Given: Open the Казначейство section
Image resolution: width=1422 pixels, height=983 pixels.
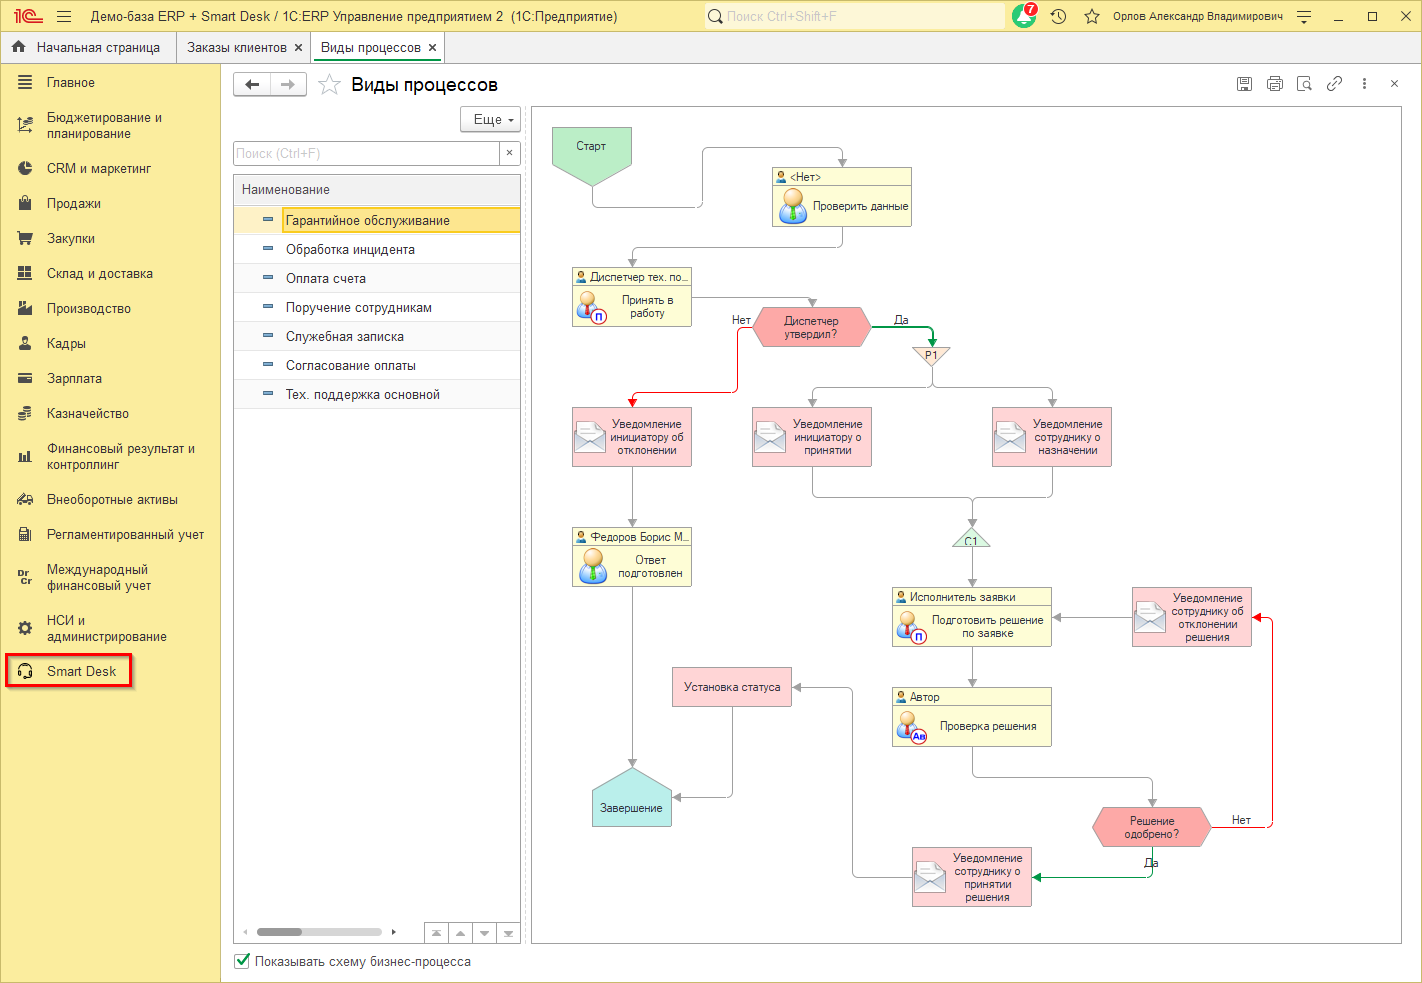Looking at the screenshot, I should click(110, 414).
